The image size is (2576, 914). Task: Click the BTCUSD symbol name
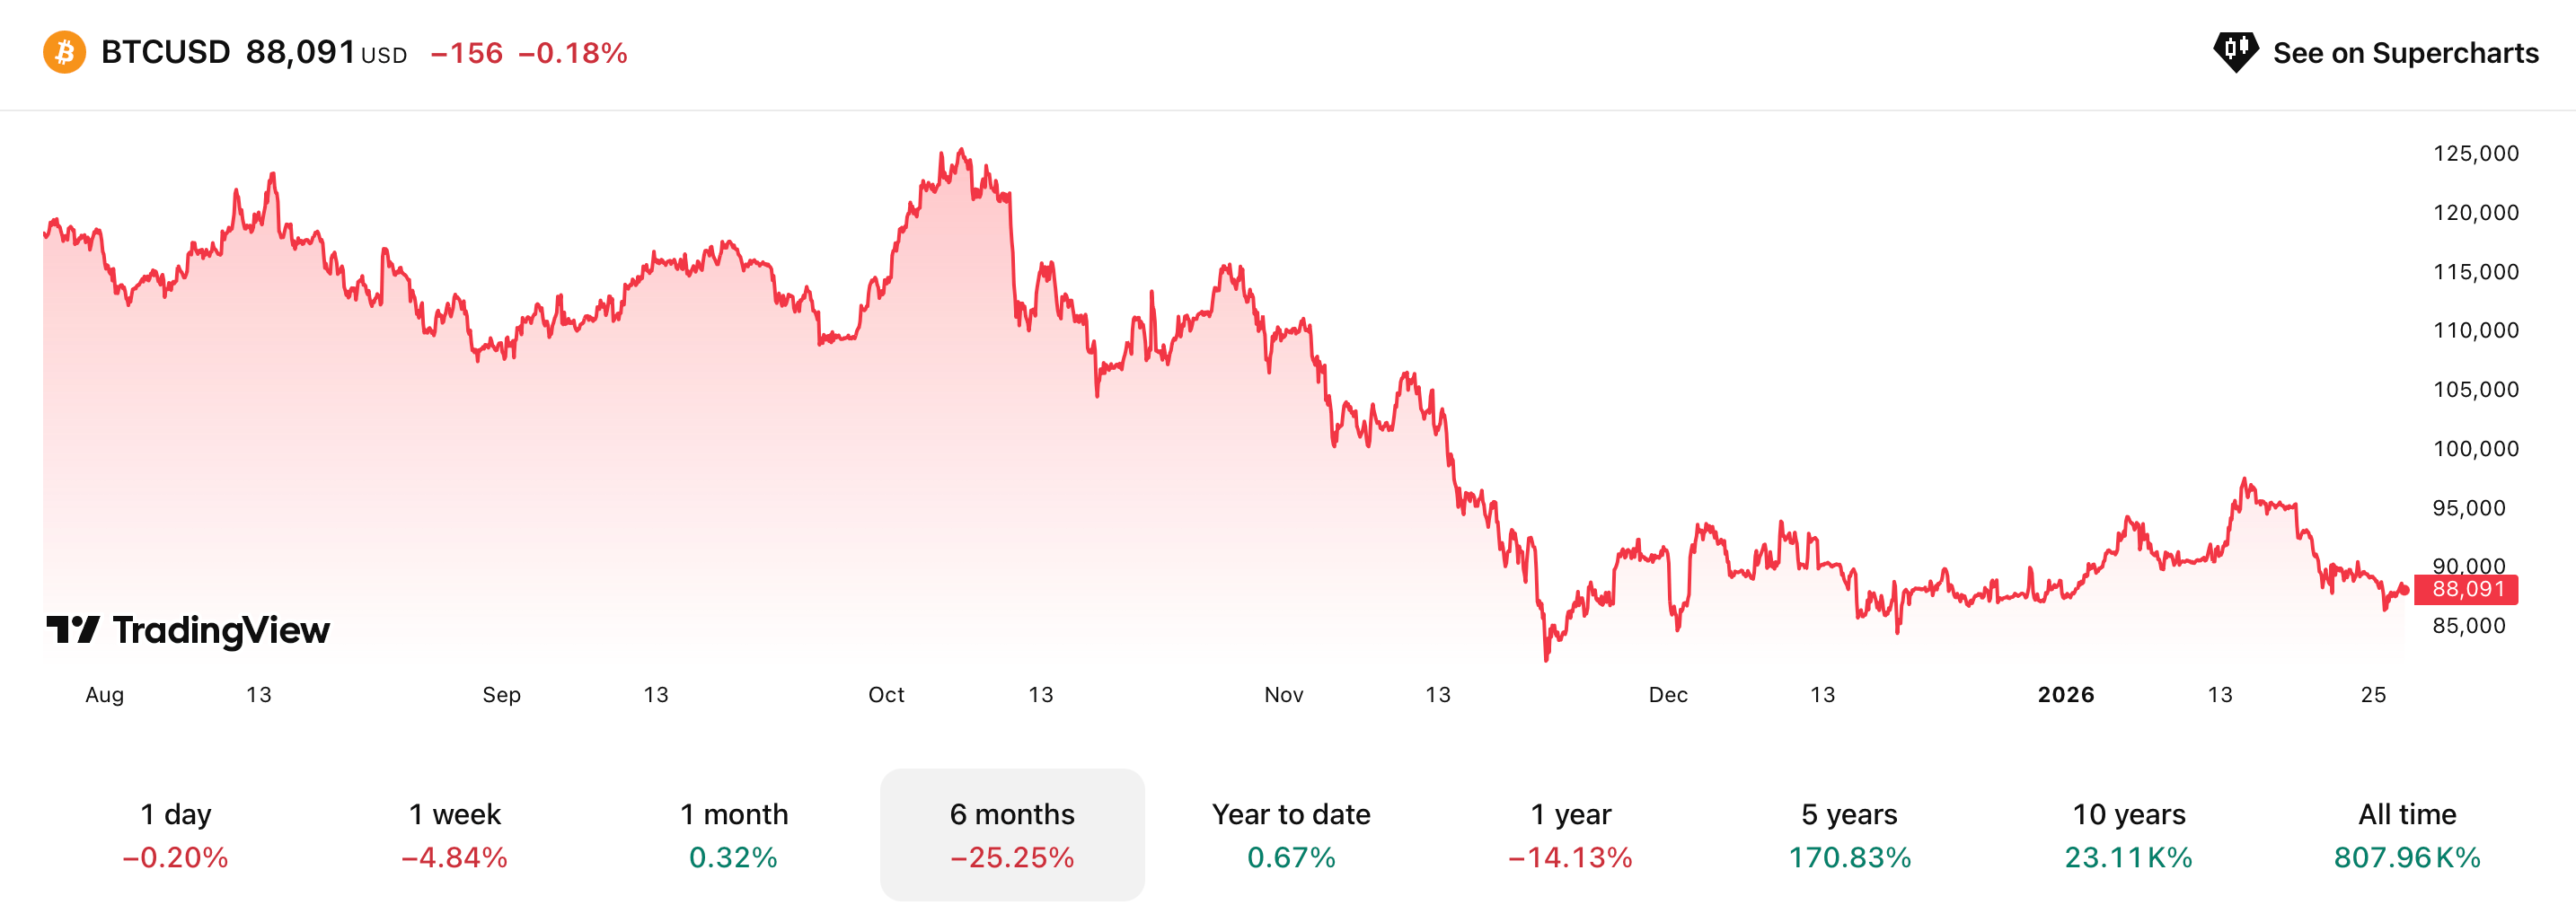pos(165,52)
